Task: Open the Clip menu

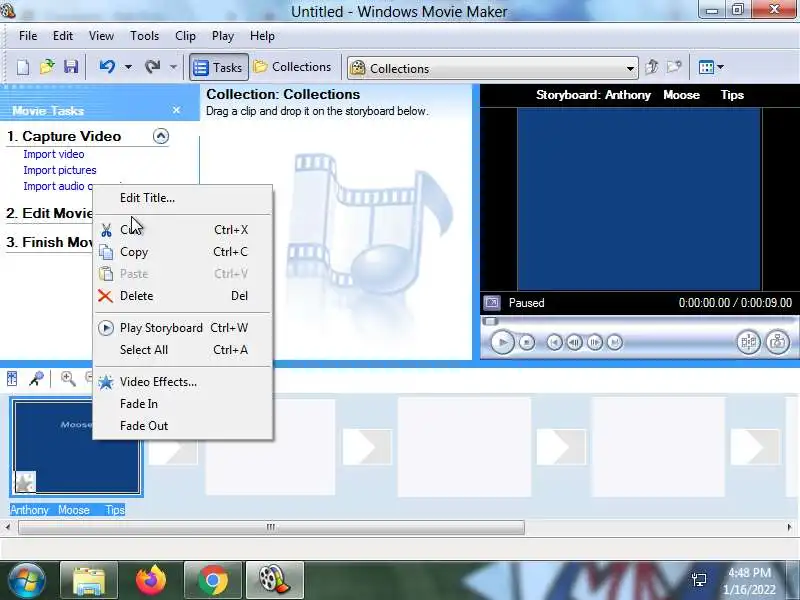Action: click(185, 36)
